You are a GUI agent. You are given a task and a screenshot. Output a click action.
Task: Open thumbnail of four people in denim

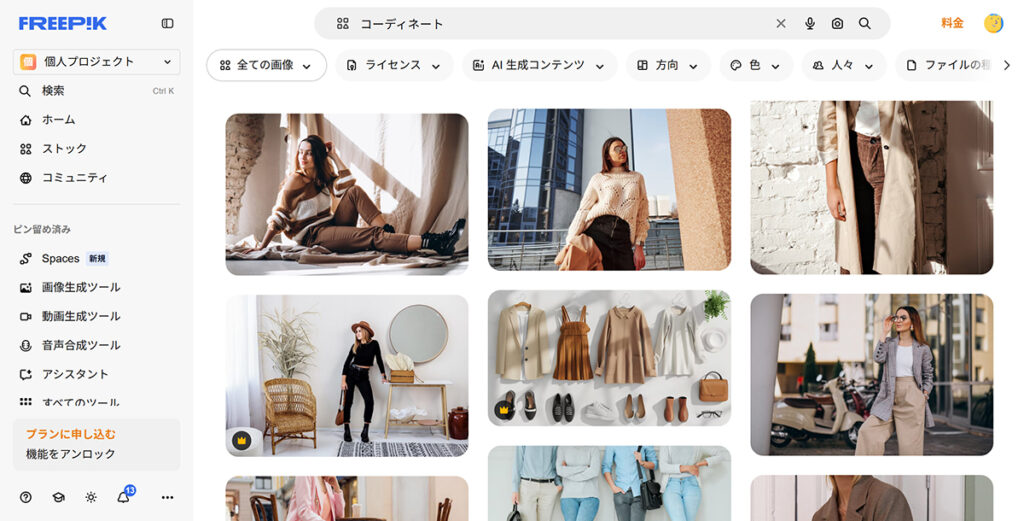pyautogui.click(x=609, y=483)
